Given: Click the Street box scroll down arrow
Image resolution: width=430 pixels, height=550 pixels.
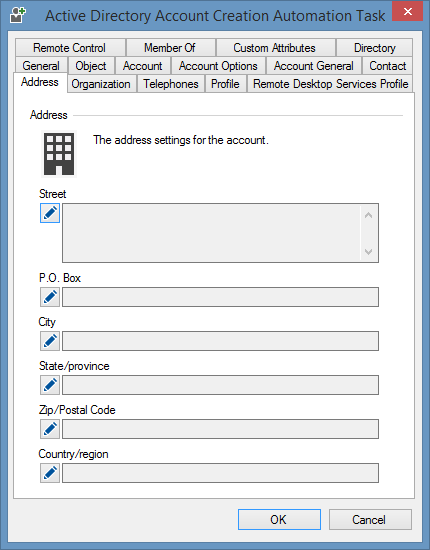Looking at the screenshot, I should click(368, 251).
